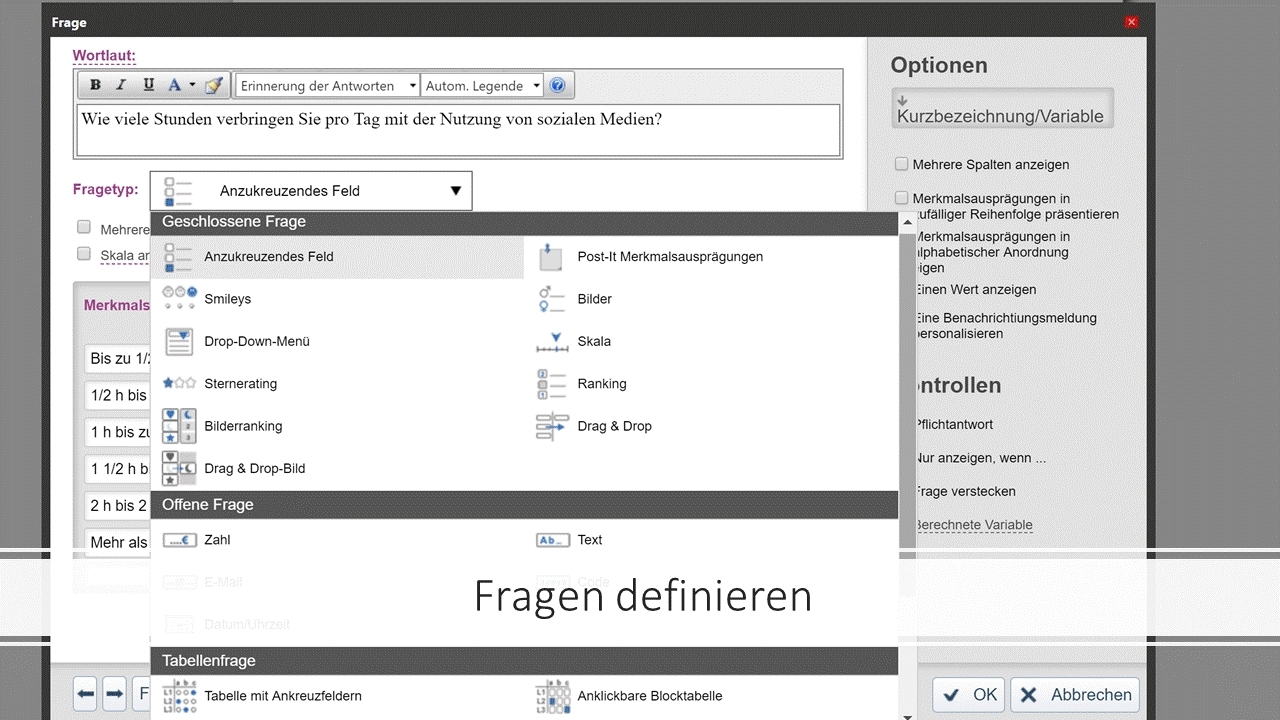1280x720 pixels.
Task: Apply italic formatting in the Wortlaut toolbar
Action: (x=121, y=85)
